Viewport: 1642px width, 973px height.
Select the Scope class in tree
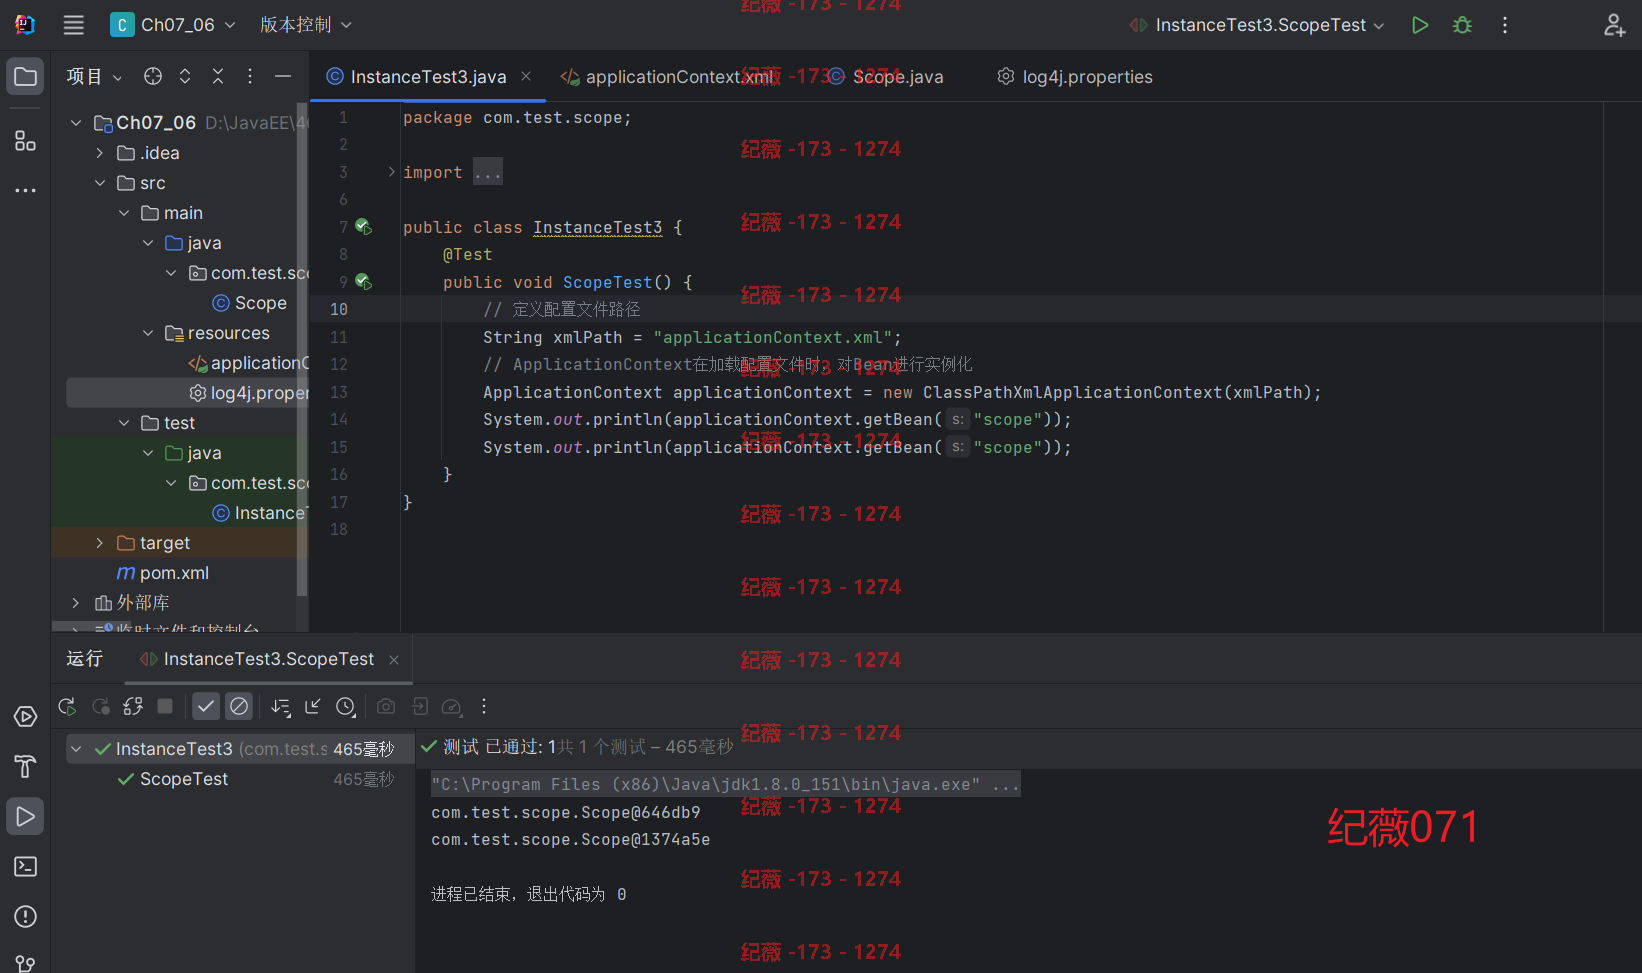pyautogui.click(x=250, y=303)
